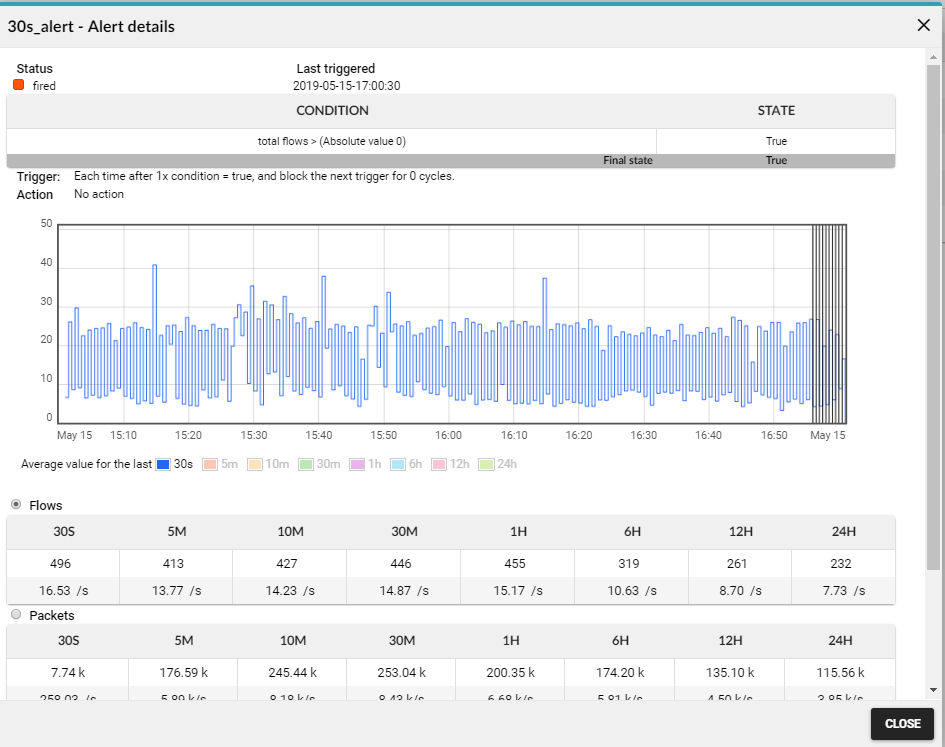This screenshot has width=945, height=747.
Task: Enable the 10m average series
Action: [256, 464]
